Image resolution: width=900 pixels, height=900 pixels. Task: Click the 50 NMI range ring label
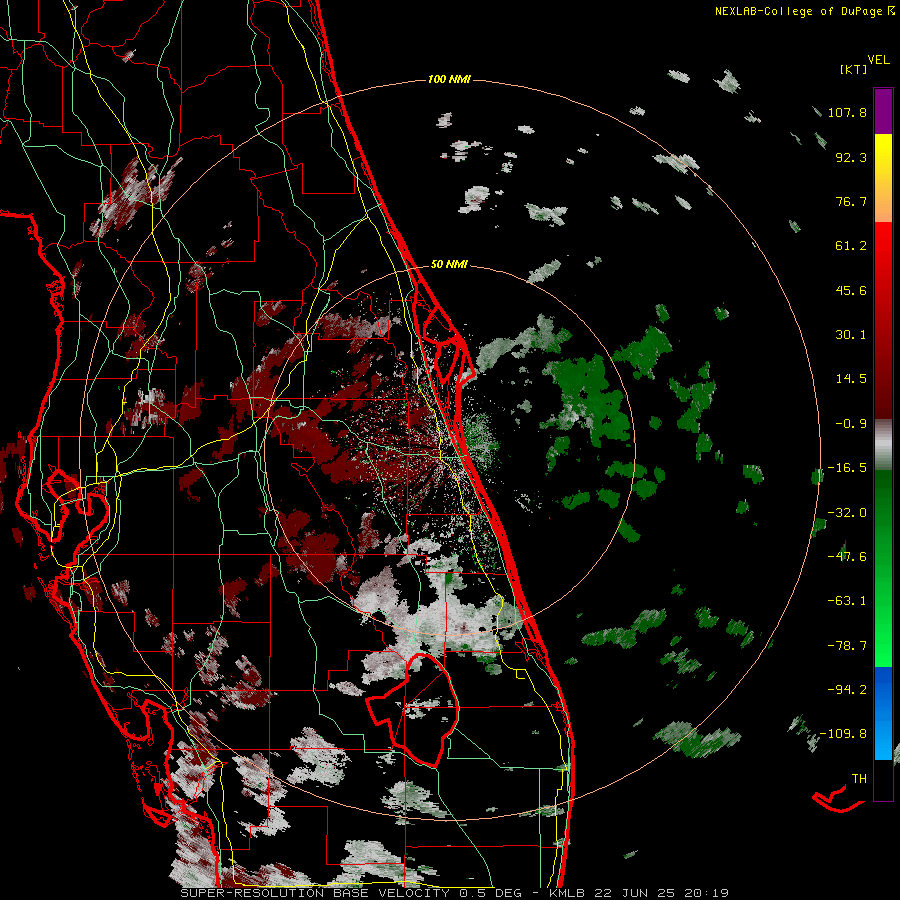[x=449, y=264]
